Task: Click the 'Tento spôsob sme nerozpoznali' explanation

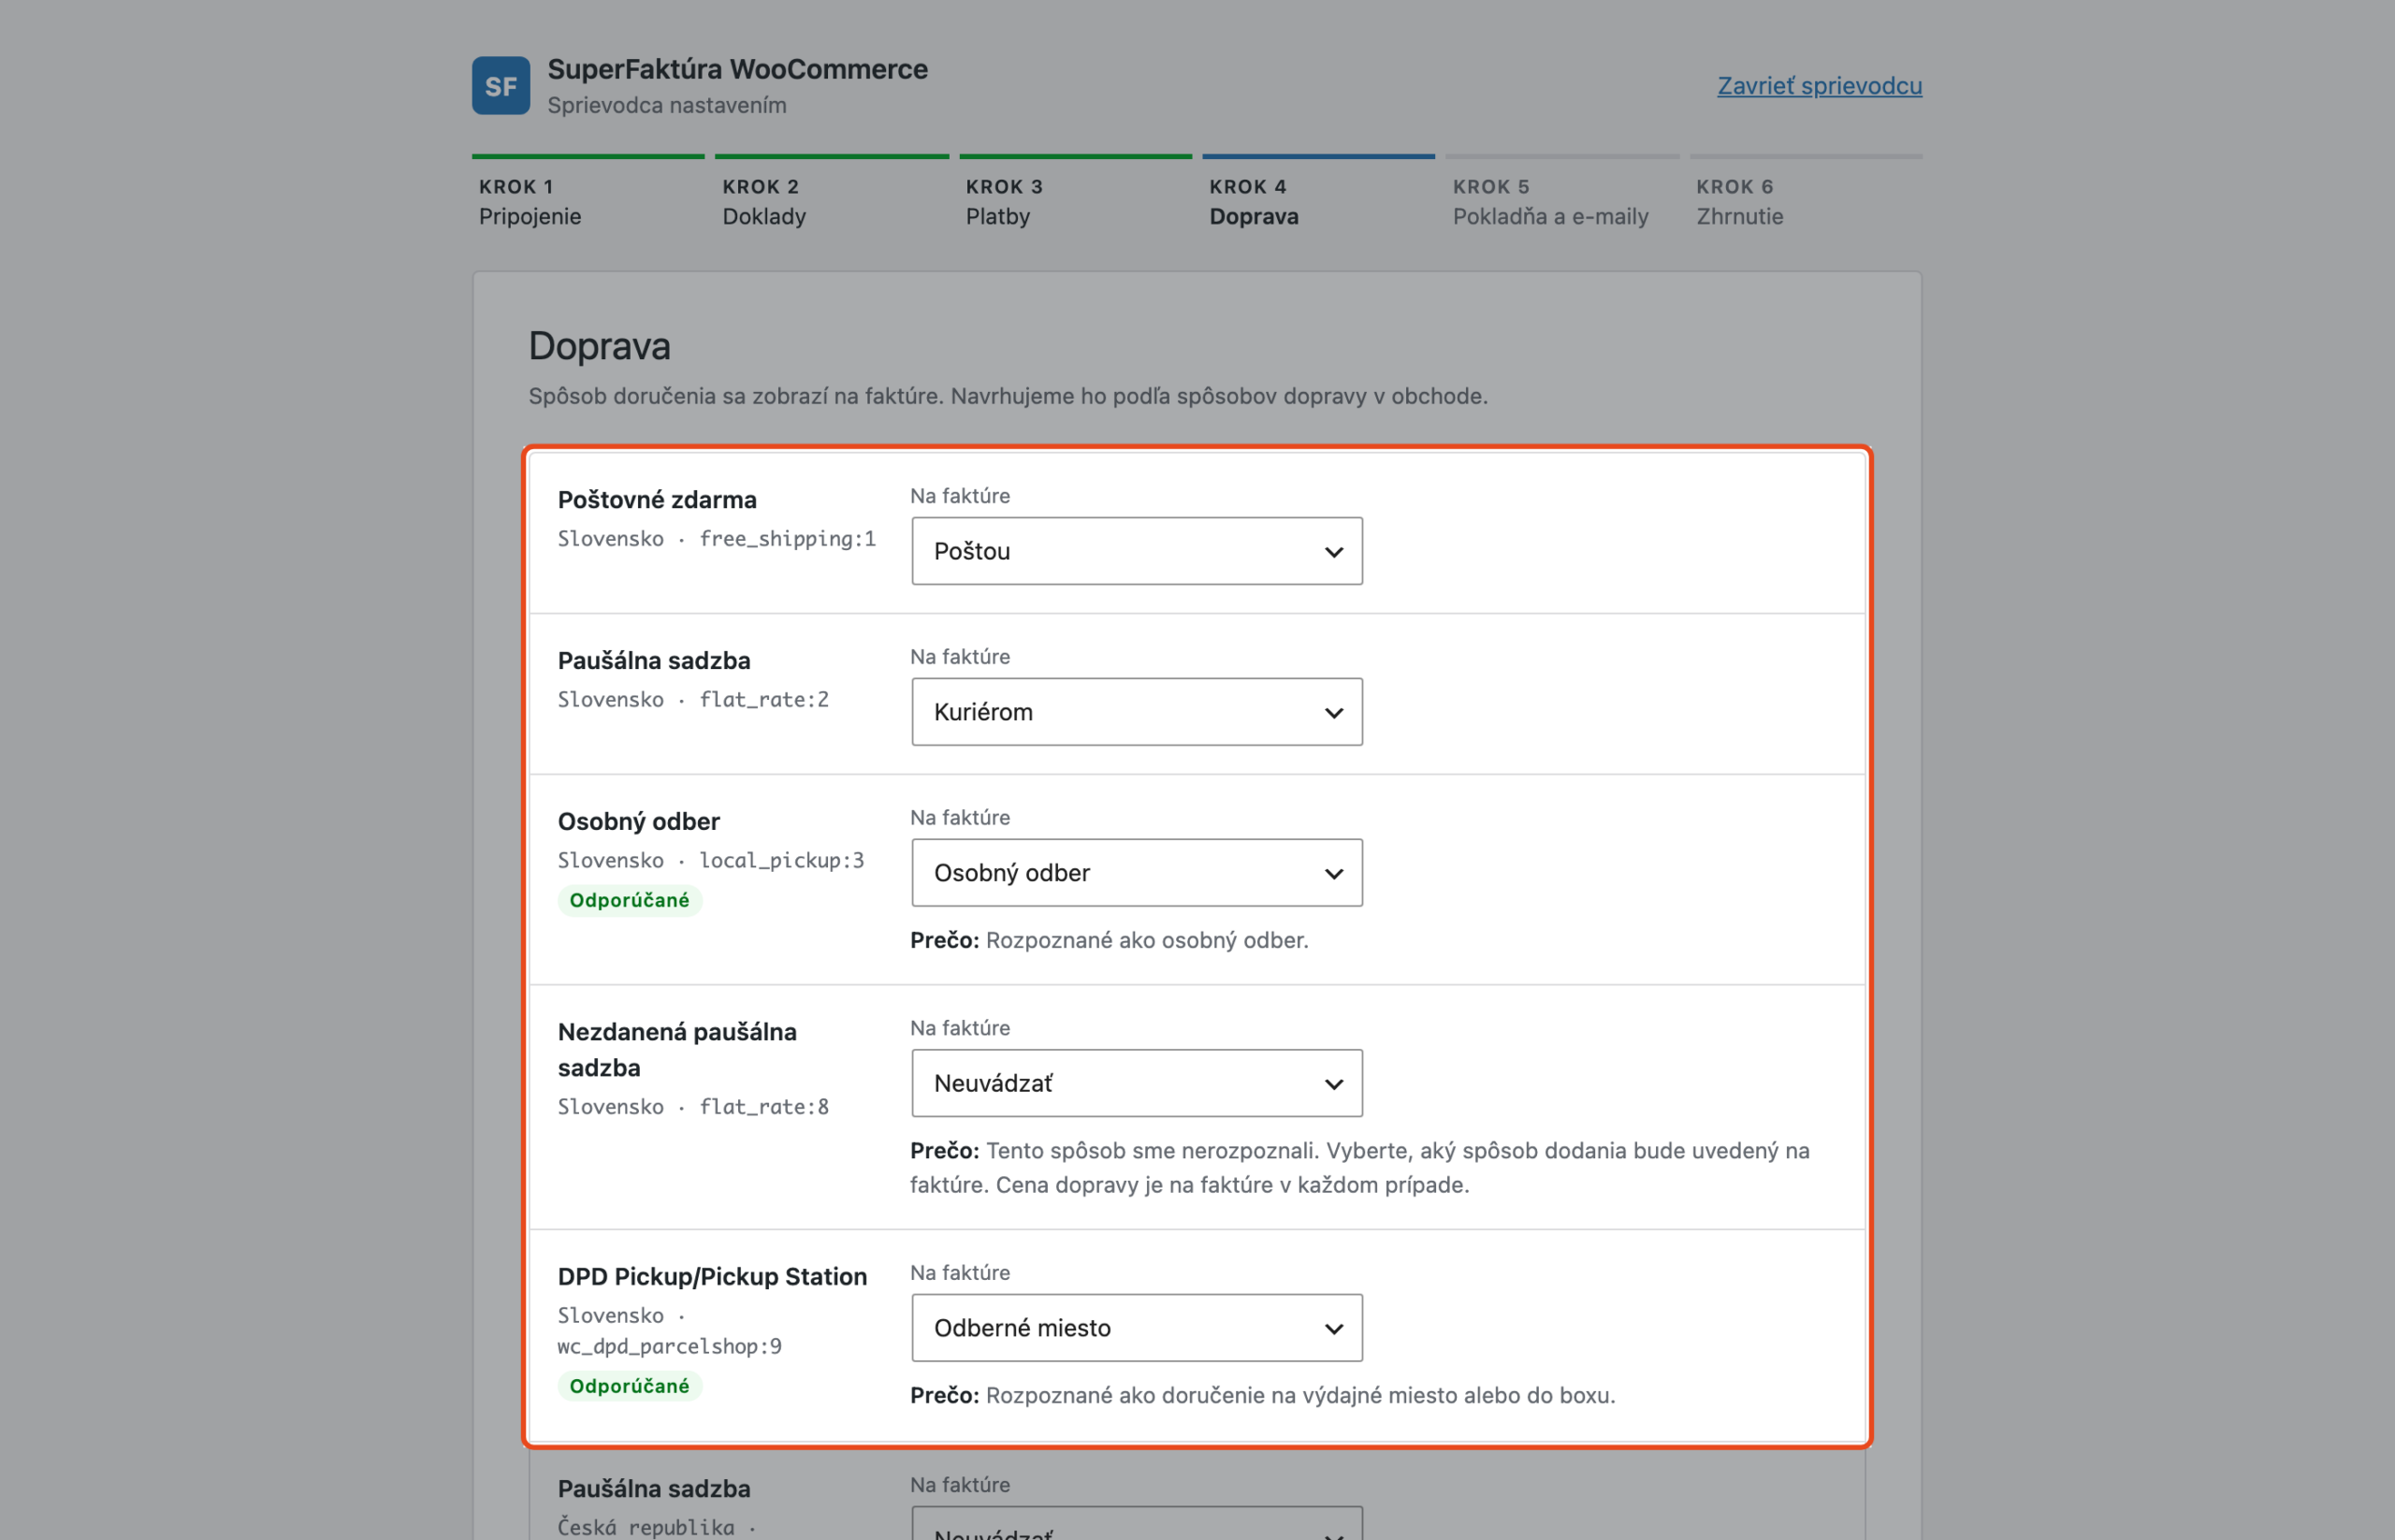Action: point(1360,1168)
